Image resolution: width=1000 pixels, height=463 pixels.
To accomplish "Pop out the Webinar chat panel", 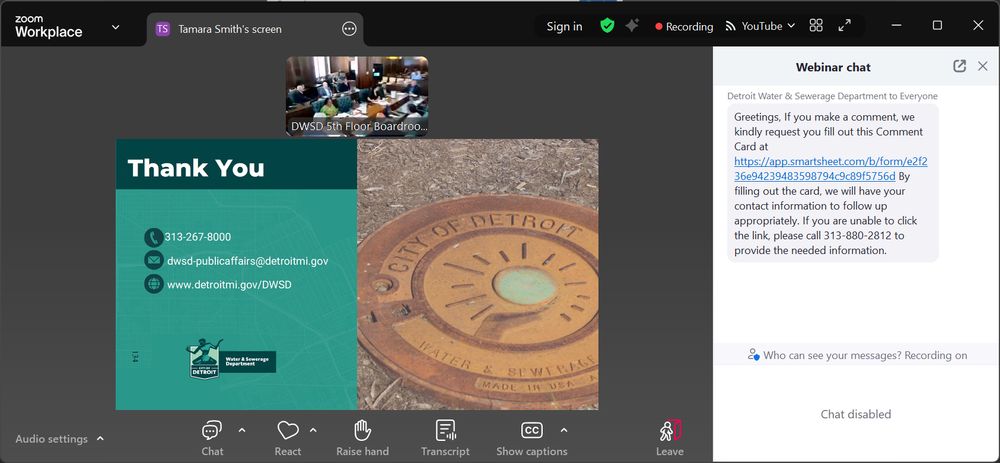I will (959, 66).
